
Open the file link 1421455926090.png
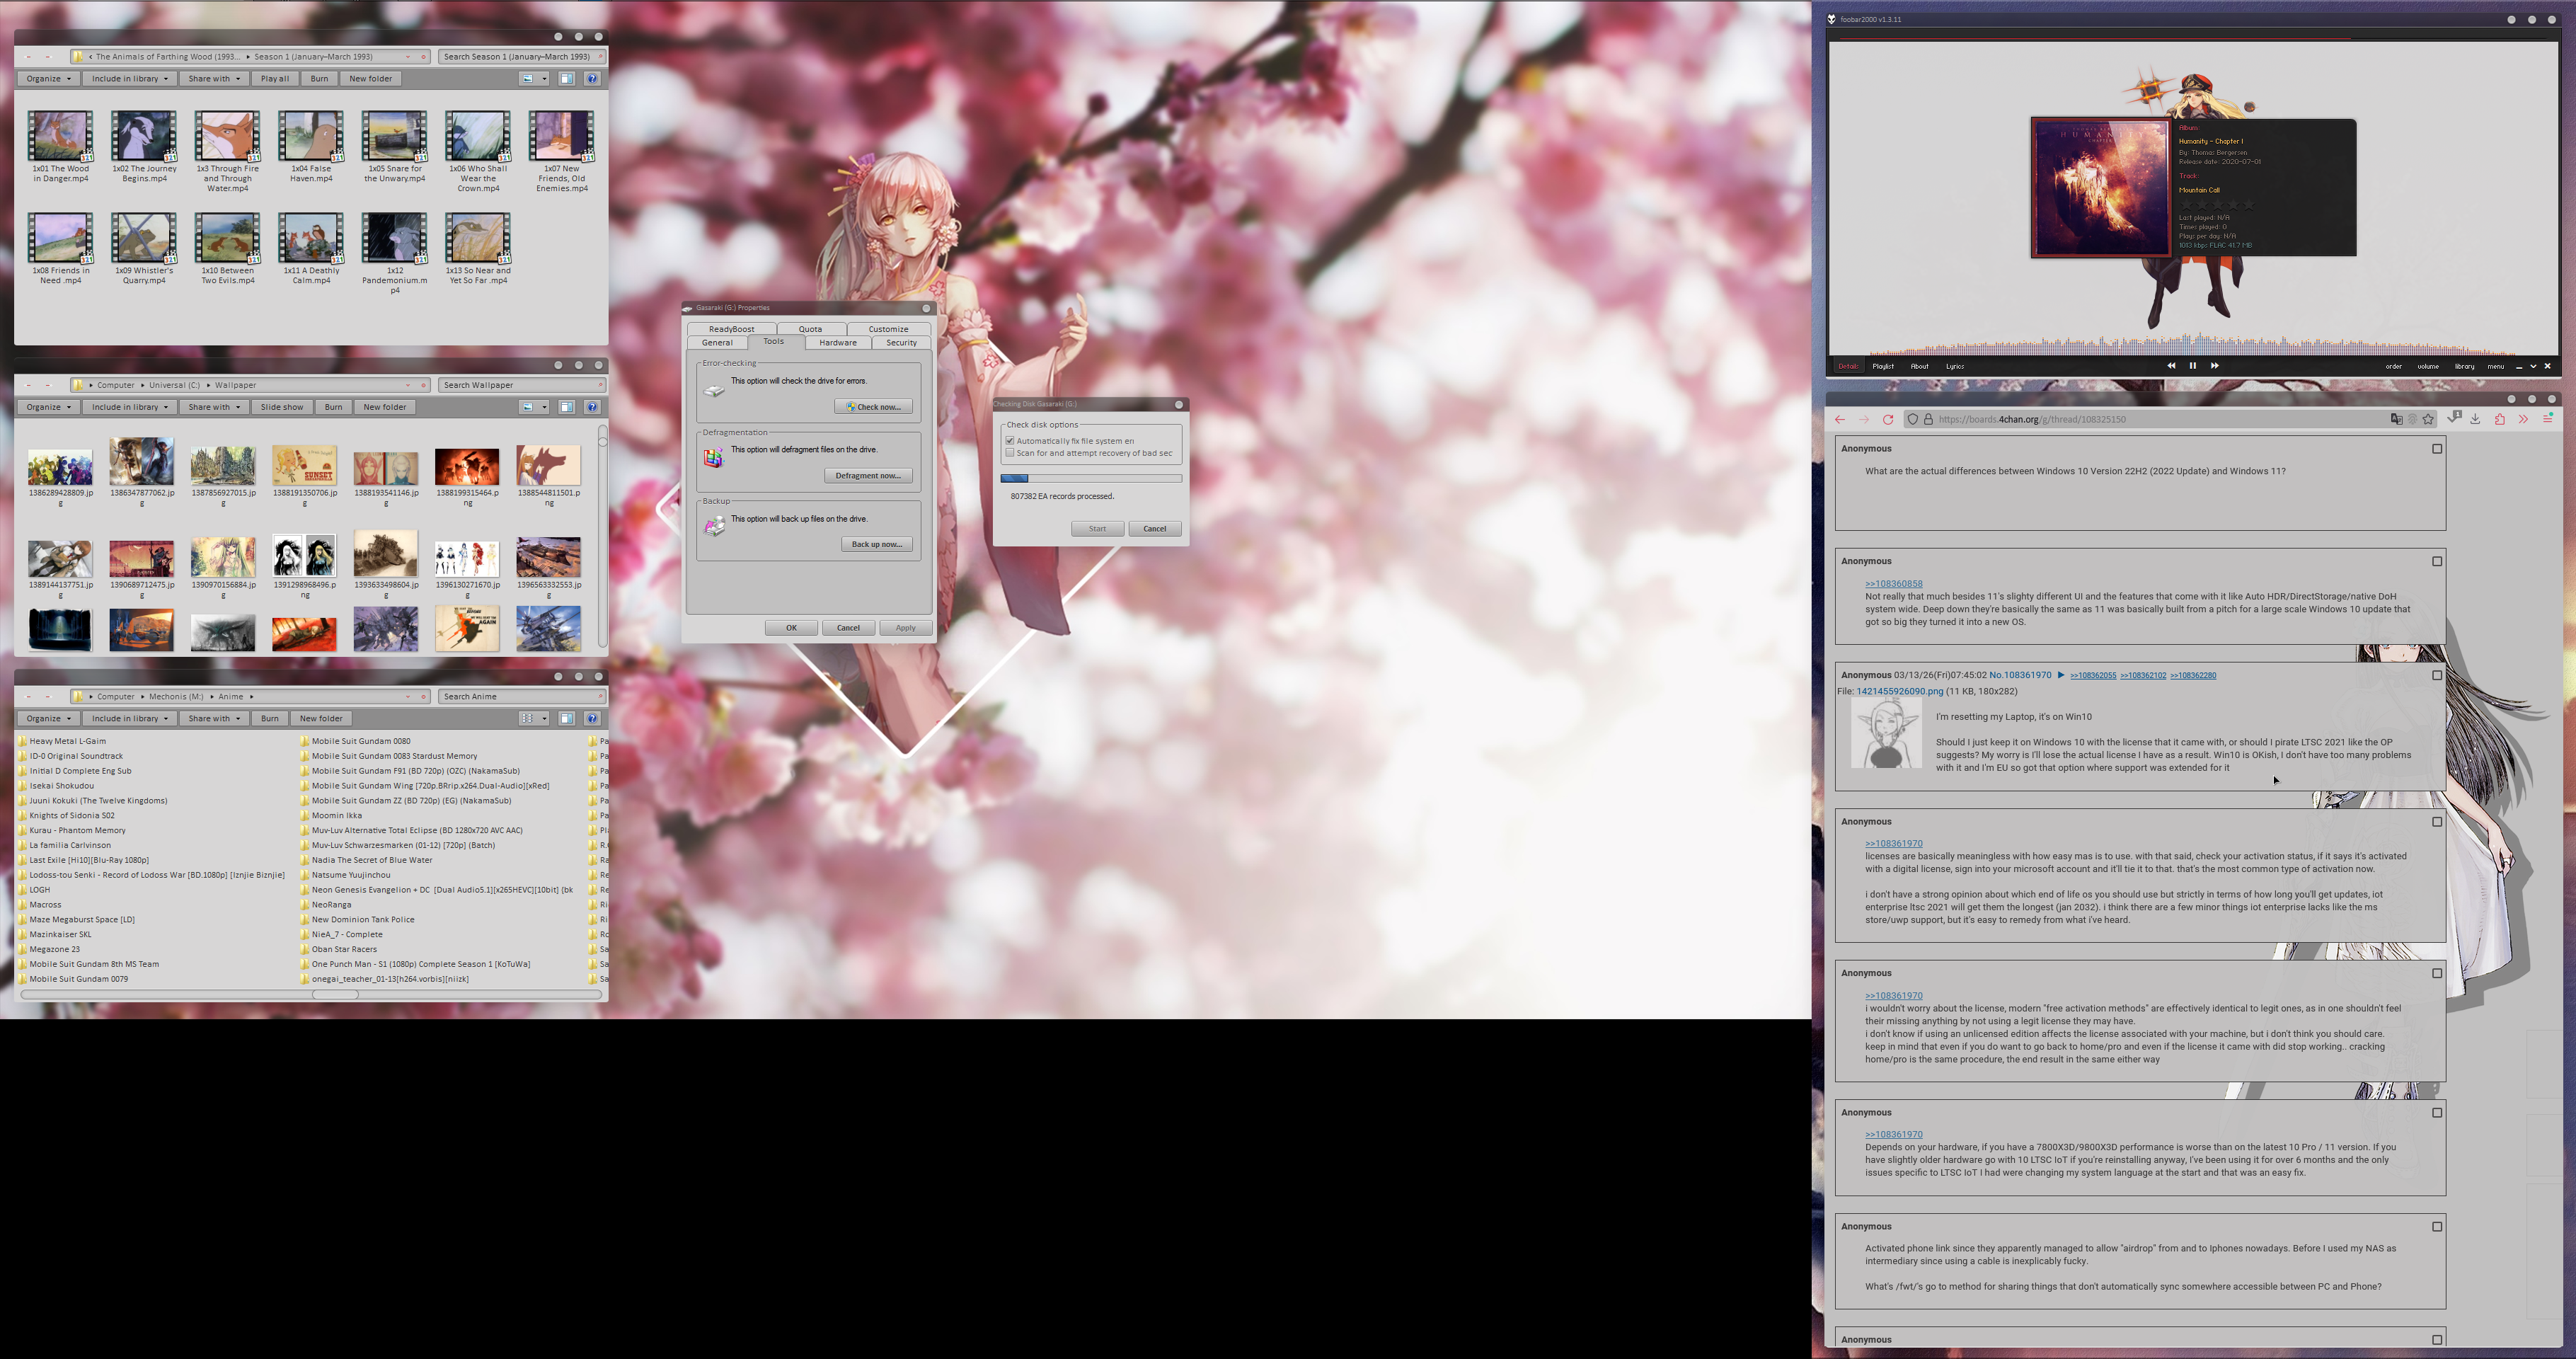(x=1899, y=691)
